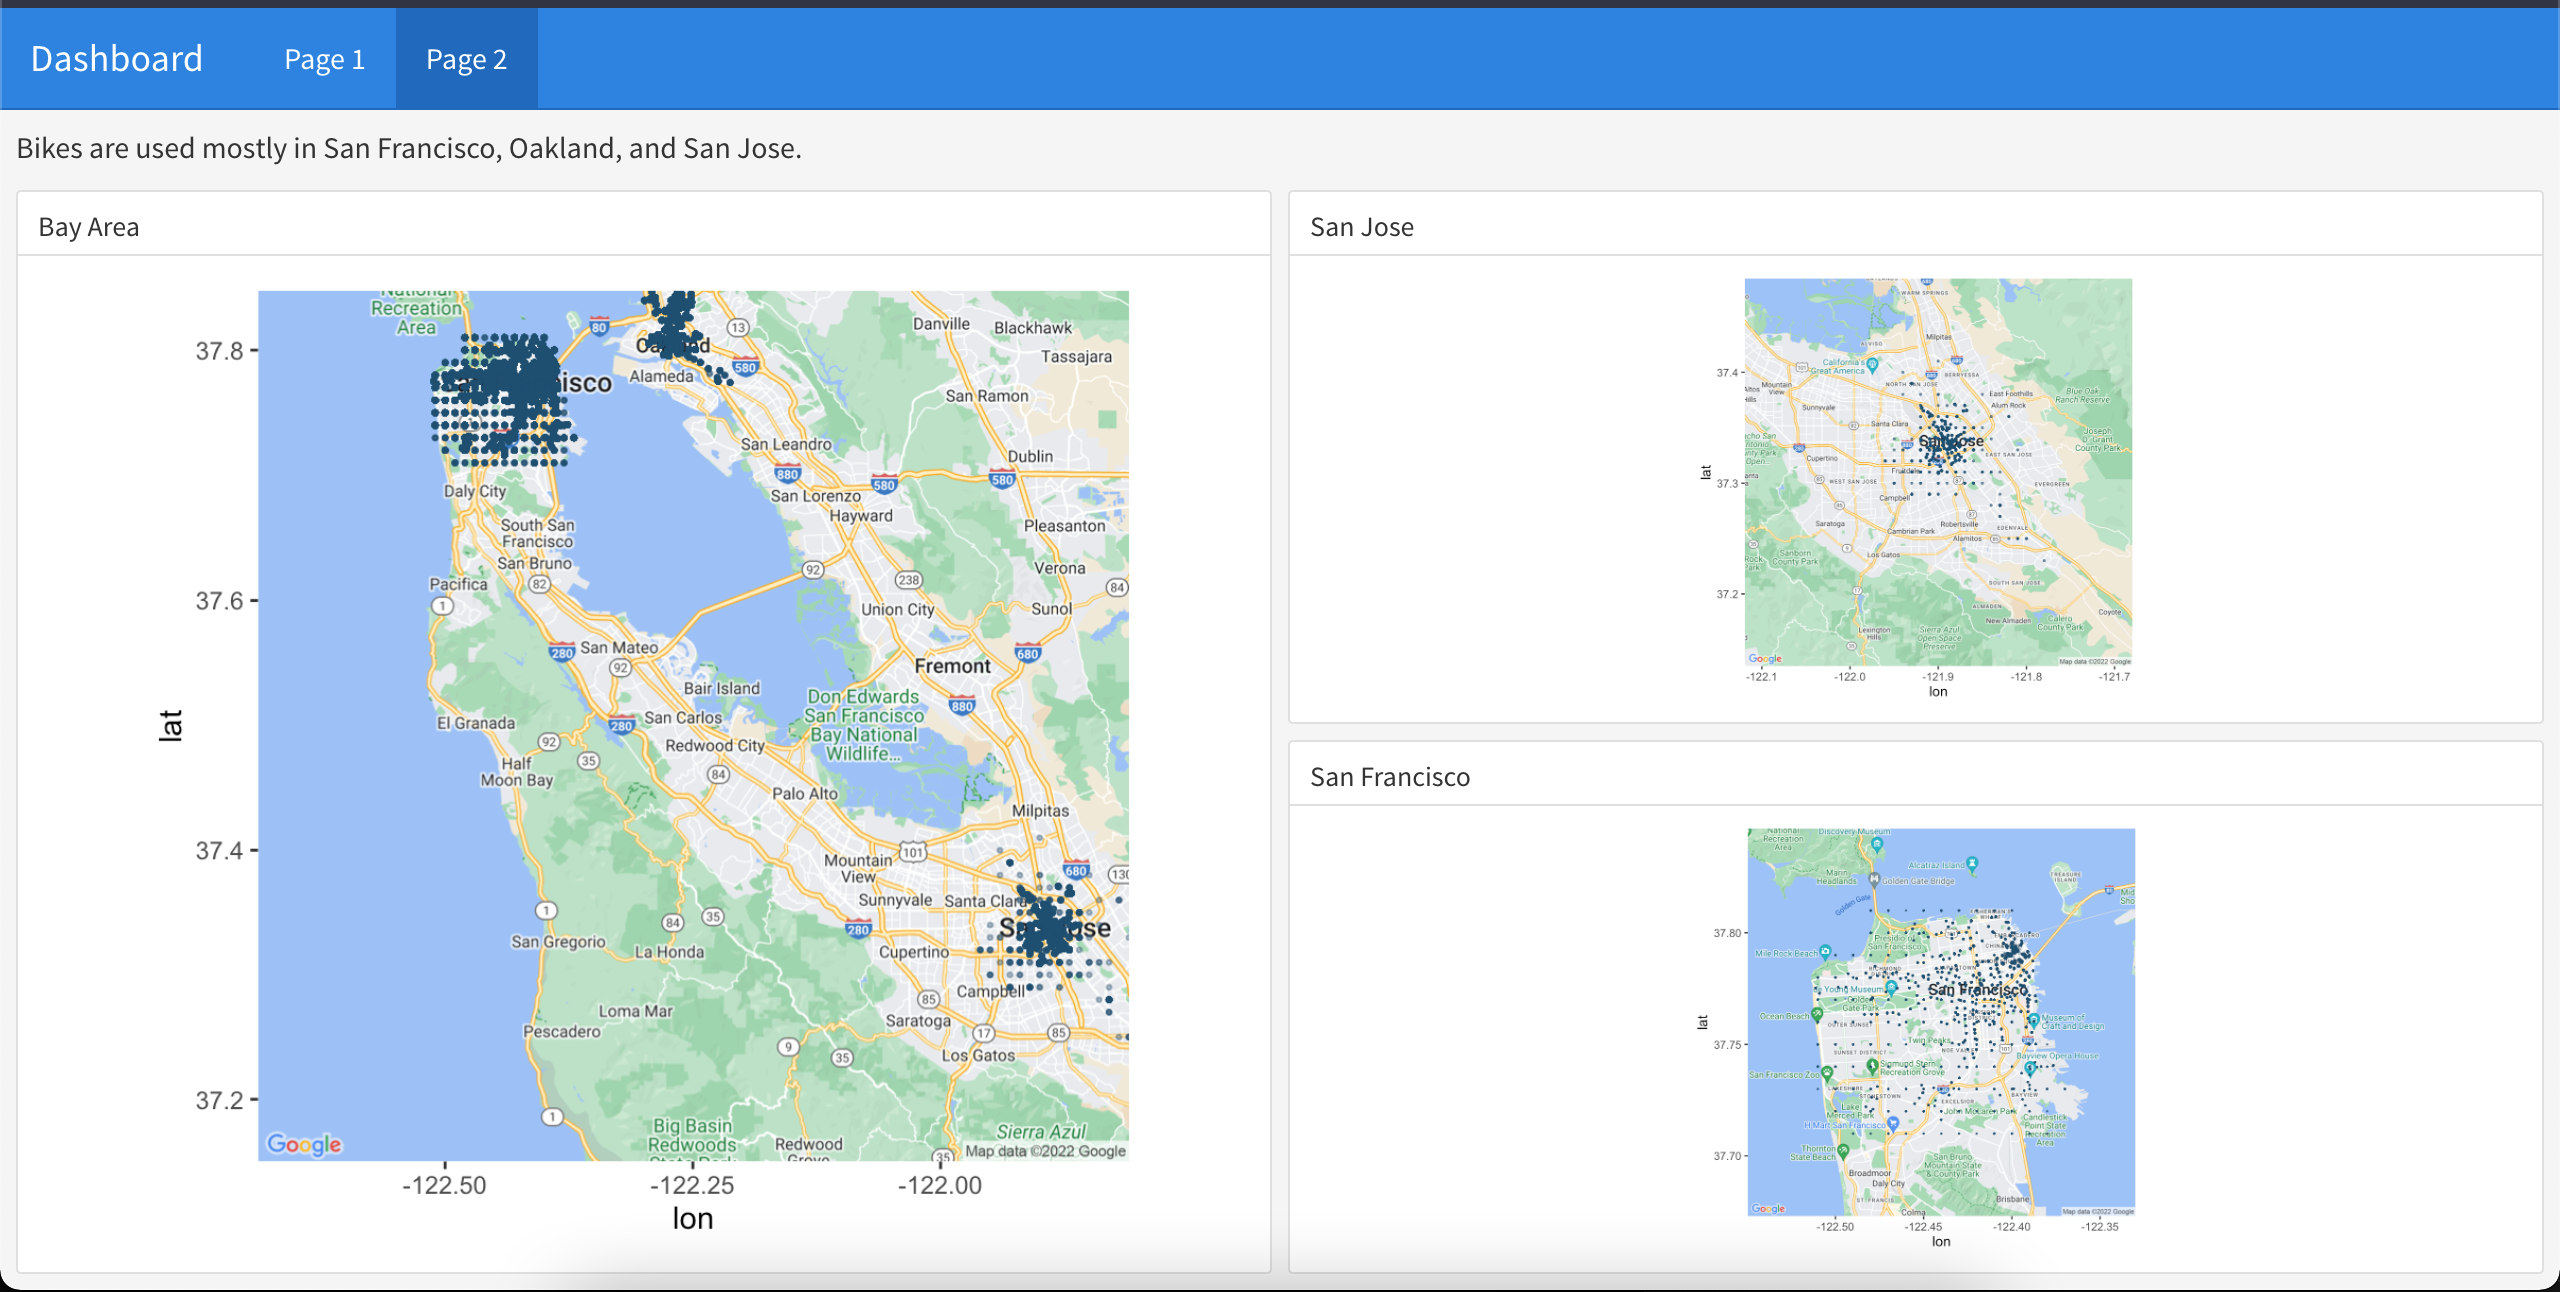
Task: Click the Sigmund Stern Recreation Grove marker
Action: coord(1873,1068)
